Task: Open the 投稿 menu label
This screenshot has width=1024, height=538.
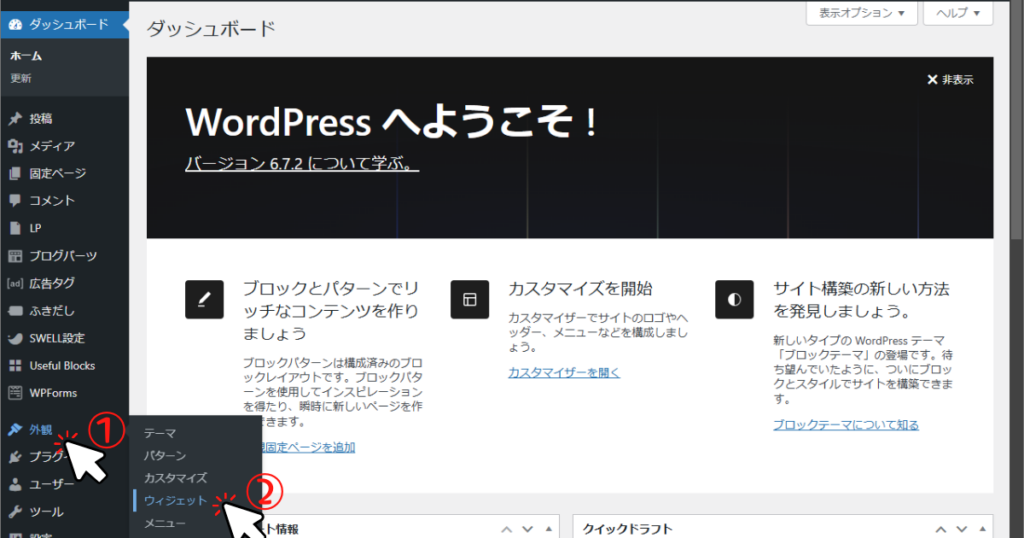Action: 40,119
